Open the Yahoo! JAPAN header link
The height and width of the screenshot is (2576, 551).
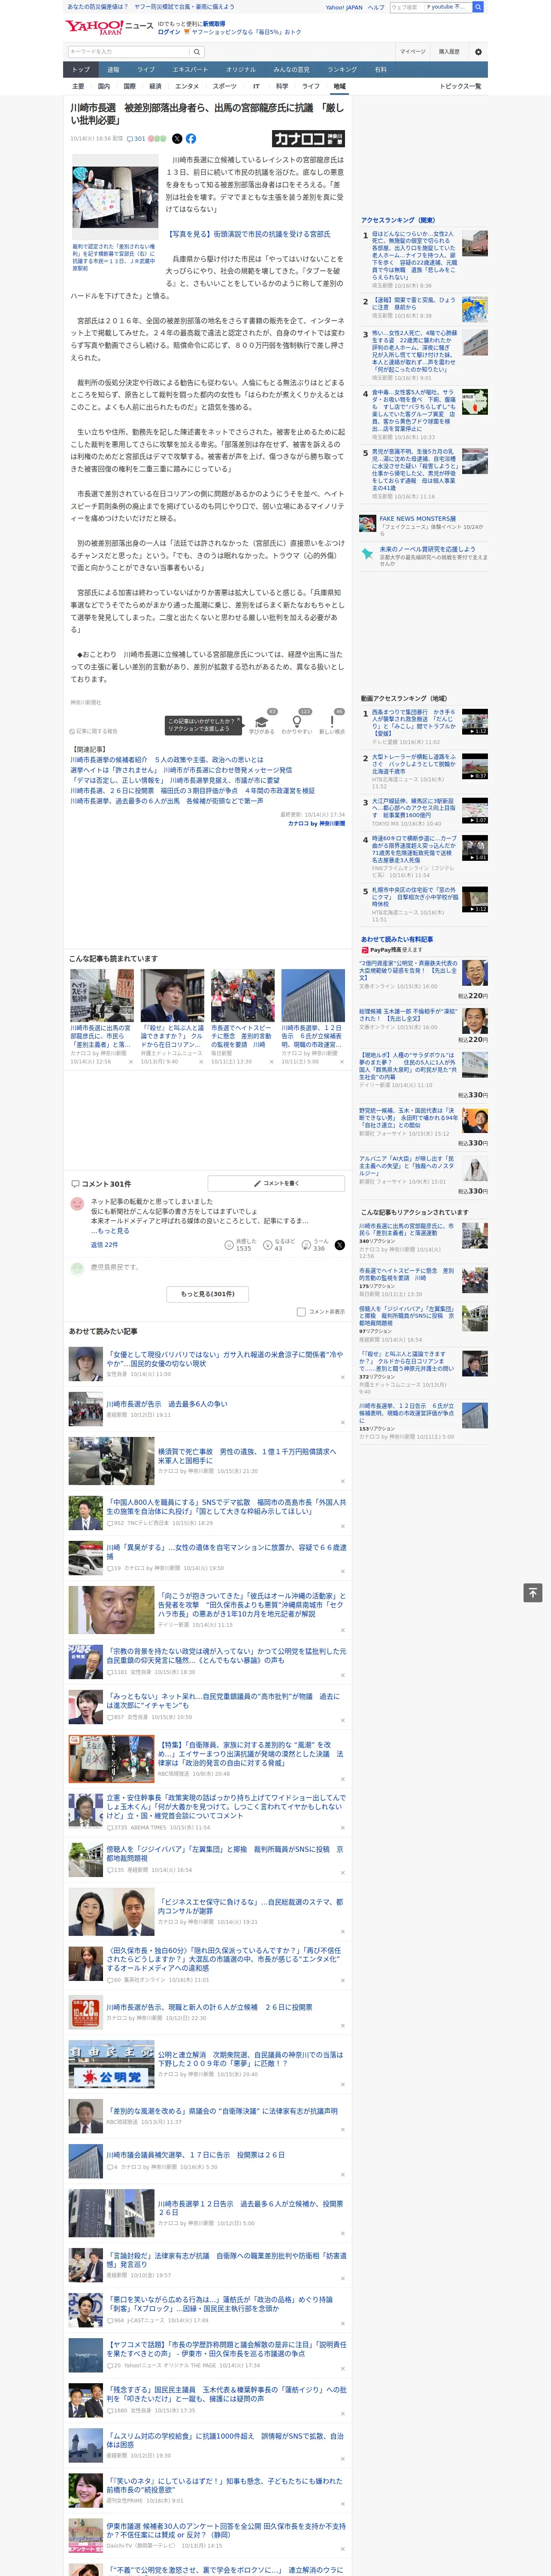344,7
